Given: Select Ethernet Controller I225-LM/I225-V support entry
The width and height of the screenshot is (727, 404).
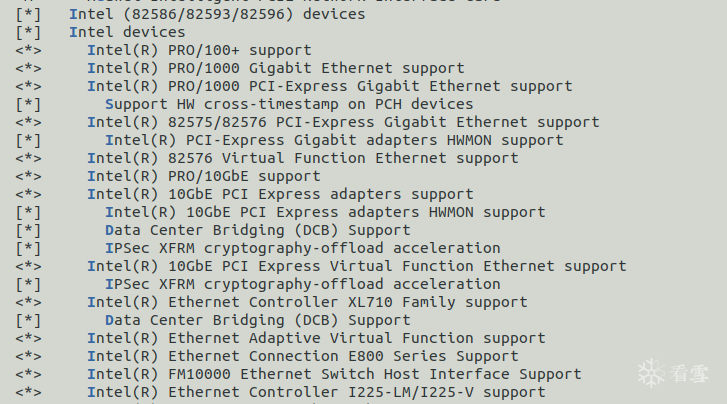Looking at the screenshot, I should (x=316, y=392).
